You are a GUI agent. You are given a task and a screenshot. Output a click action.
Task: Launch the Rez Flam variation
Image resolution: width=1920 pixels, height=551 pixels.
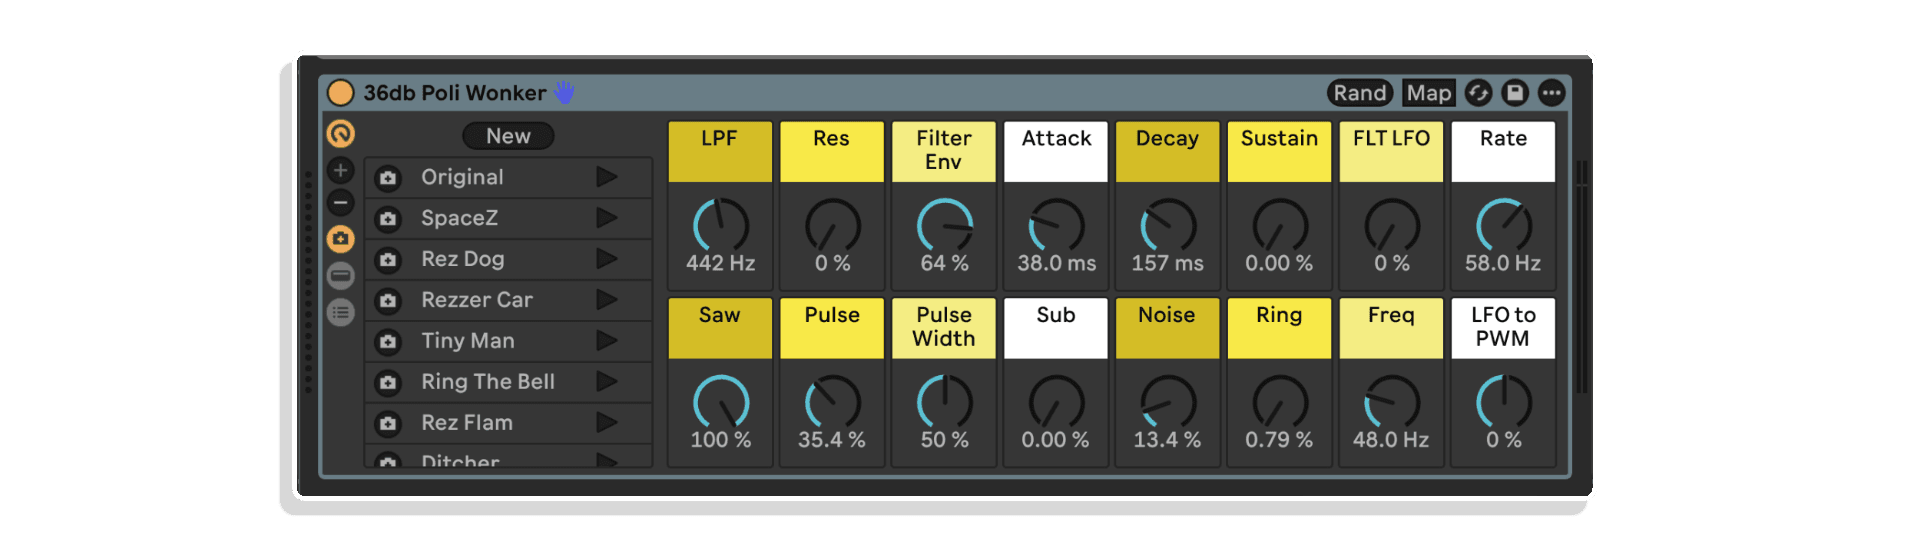click(x=607, y=423)
